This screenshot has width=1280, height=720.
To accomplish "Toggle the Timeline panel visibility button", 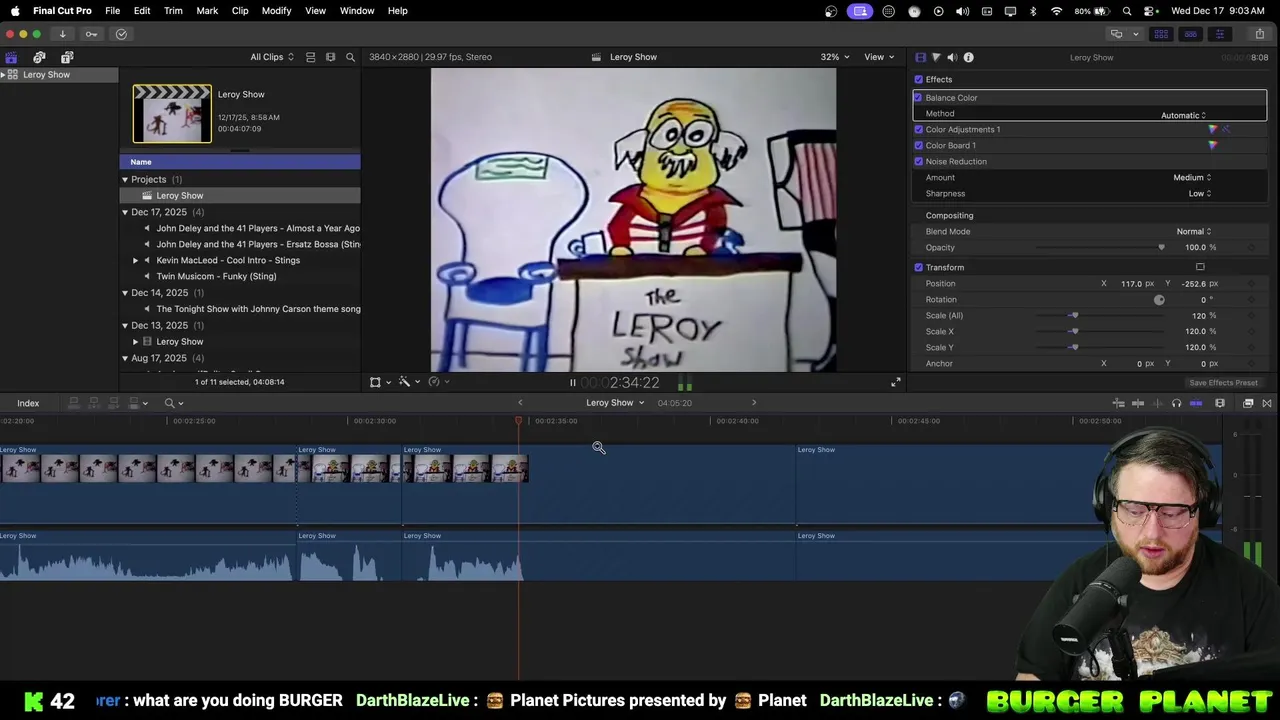I will pos(1190,34).
